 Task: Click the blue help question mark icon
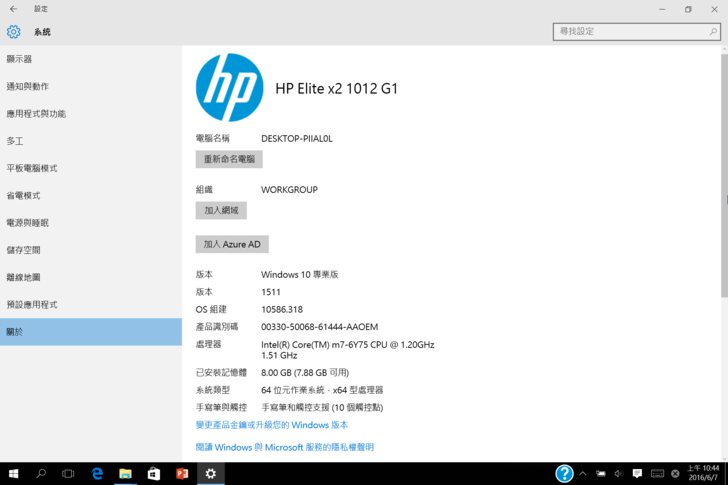(564, 473)
